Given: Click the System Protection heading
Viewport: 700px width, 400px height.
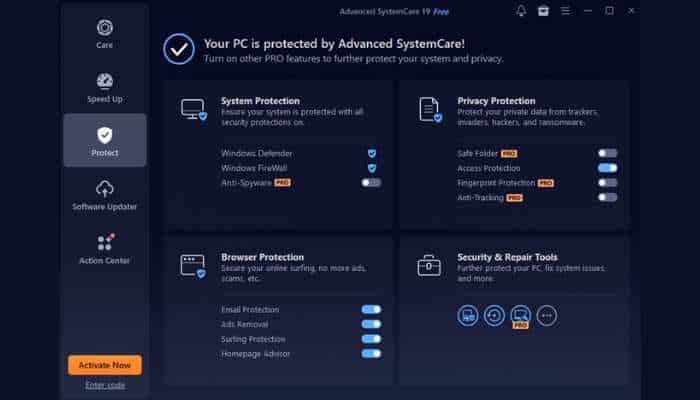Looking at the screenshot, I should pos(260,101).
